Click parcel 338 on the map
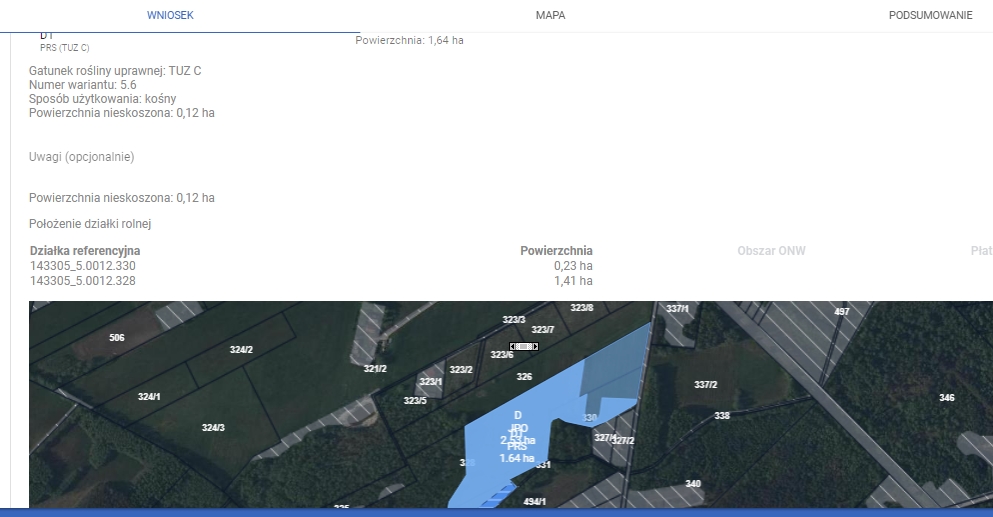 click(722, 416)
